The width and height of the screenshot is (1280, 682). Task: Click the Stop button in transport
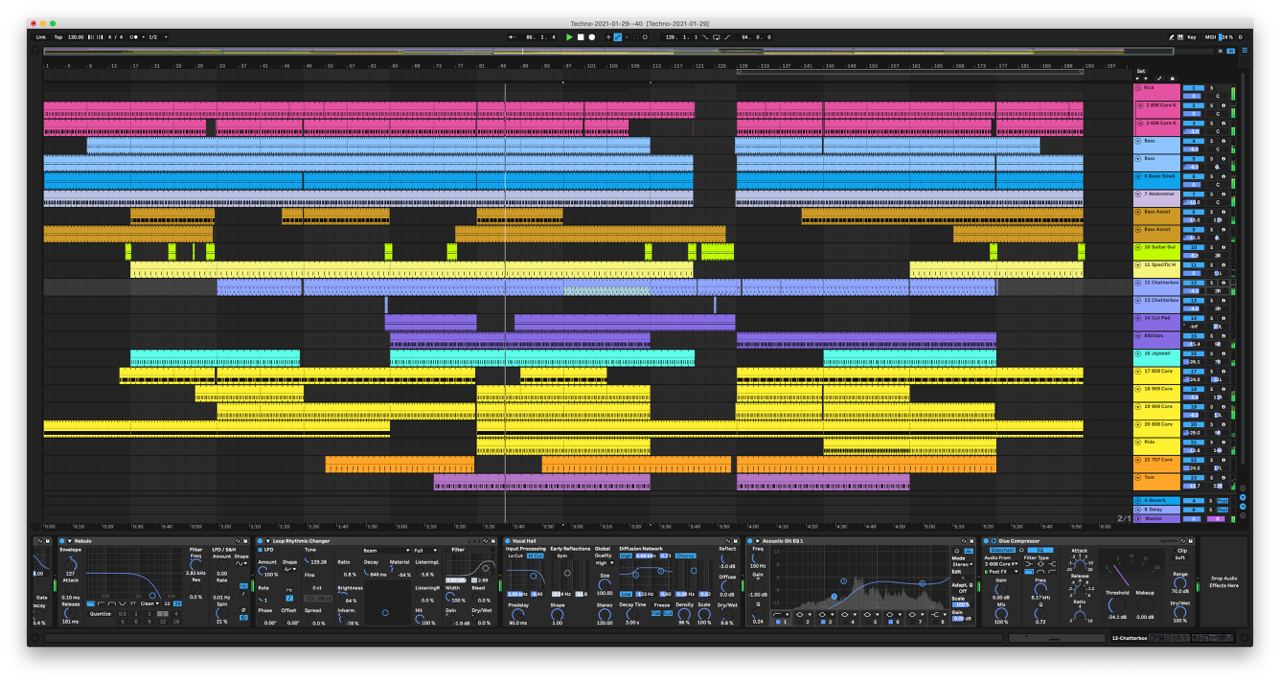(x=581, y=37)
